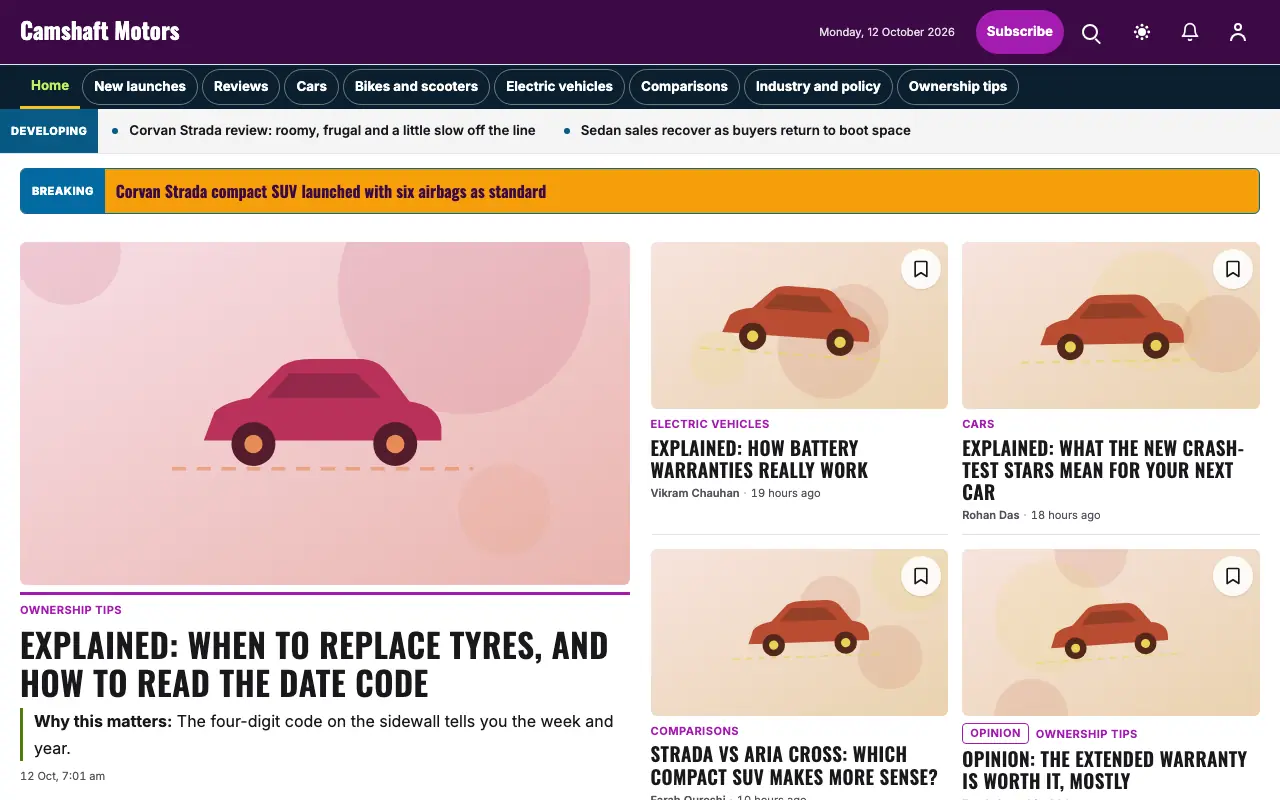Bookmark the crash-test stars article
This screenshot has height=800, width=1280.
[x=1233, y=269]
